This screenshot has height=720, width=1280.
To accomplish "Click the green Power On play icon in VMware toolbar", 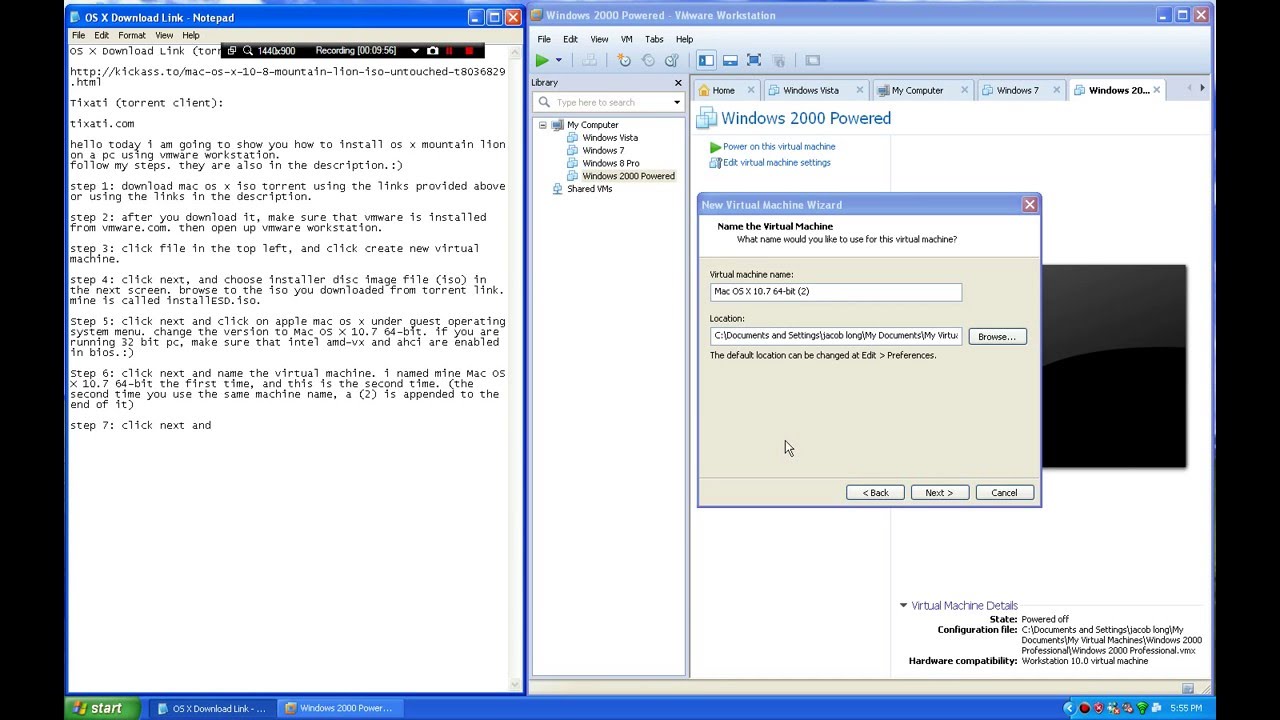I will pos(541,61).
